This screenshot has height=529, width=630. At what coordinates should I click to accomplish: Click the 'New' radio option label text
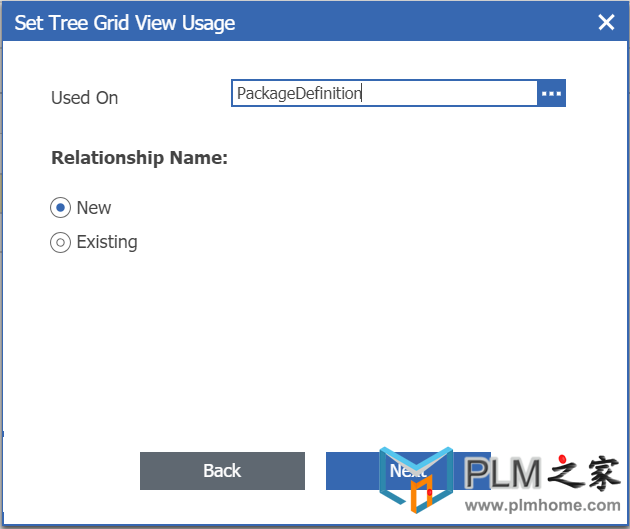(94, 208)
